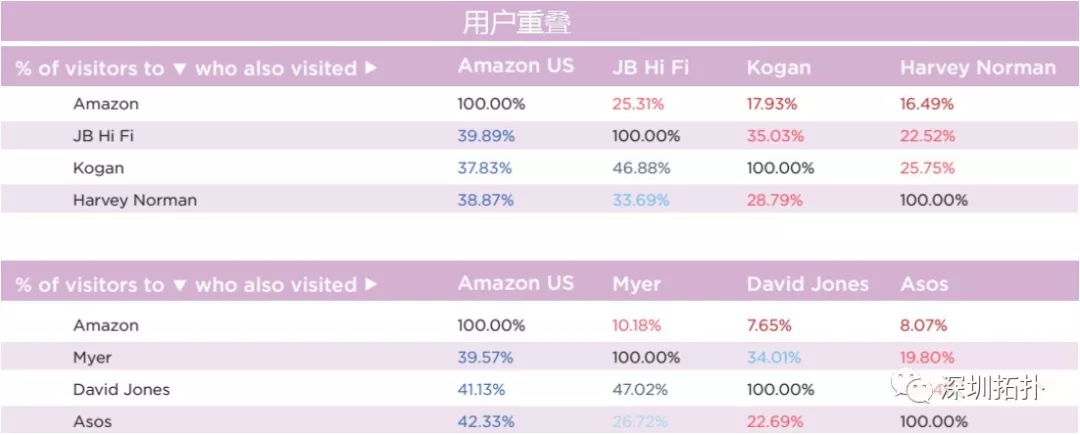Select the JB Hi Fi column header
This screenshot has height=435, width=1080.
(x=650, y=68)
